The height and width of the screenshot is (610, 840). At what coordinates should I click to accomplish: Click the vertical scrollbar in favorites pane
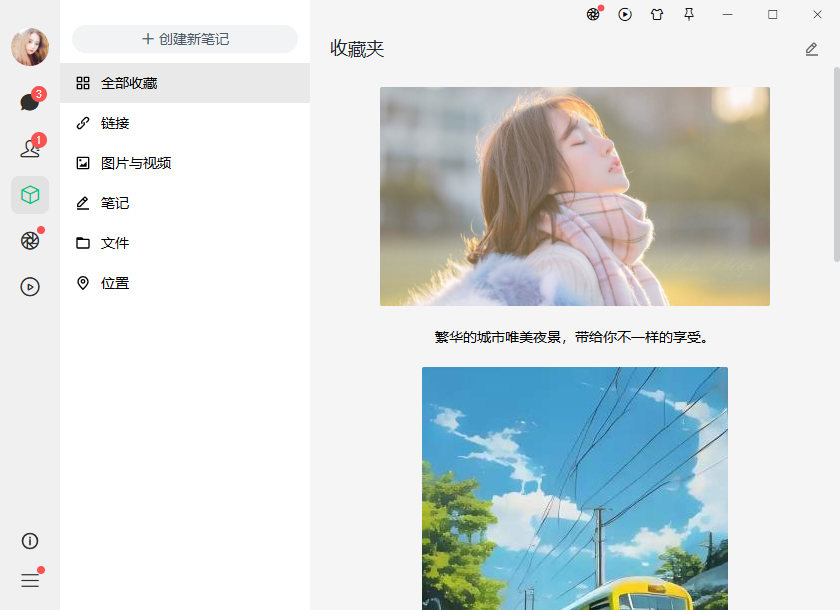(836, 164)
